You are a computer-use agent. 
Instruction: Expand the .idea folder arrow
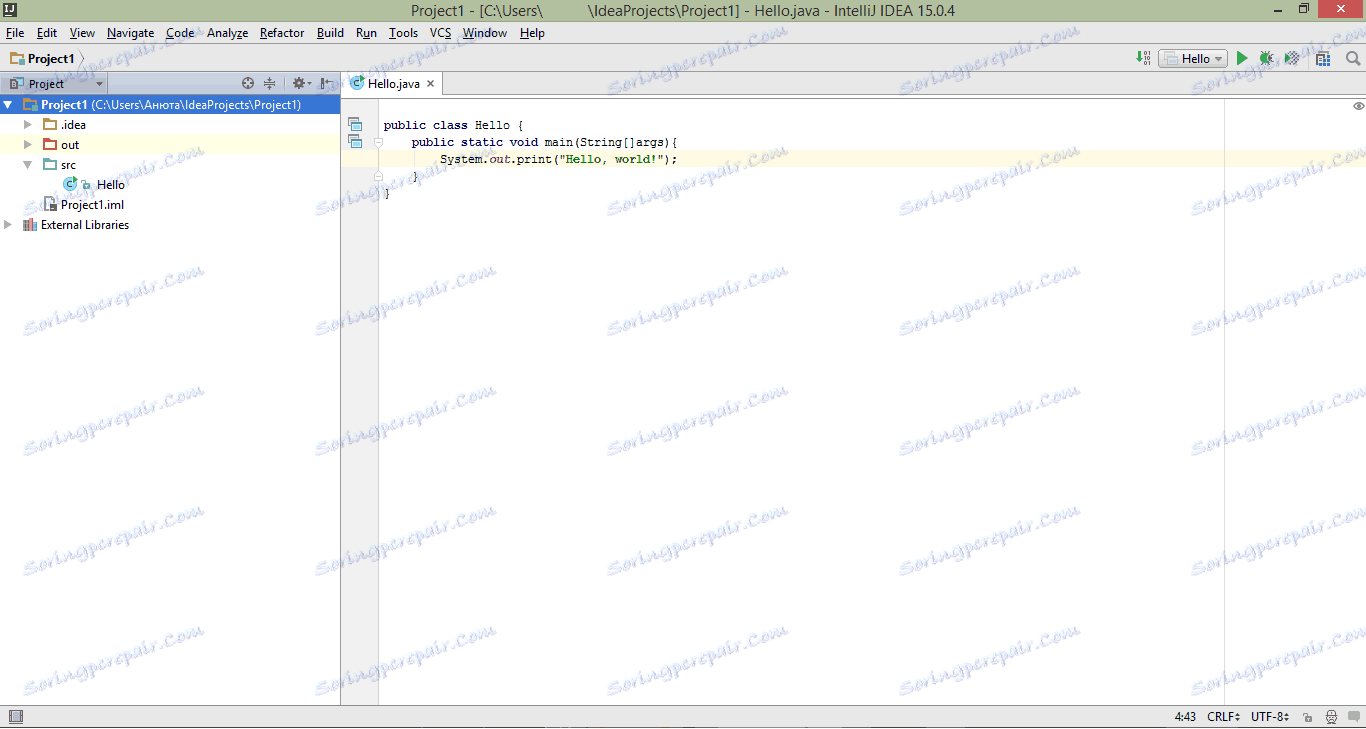click(28, 125)
